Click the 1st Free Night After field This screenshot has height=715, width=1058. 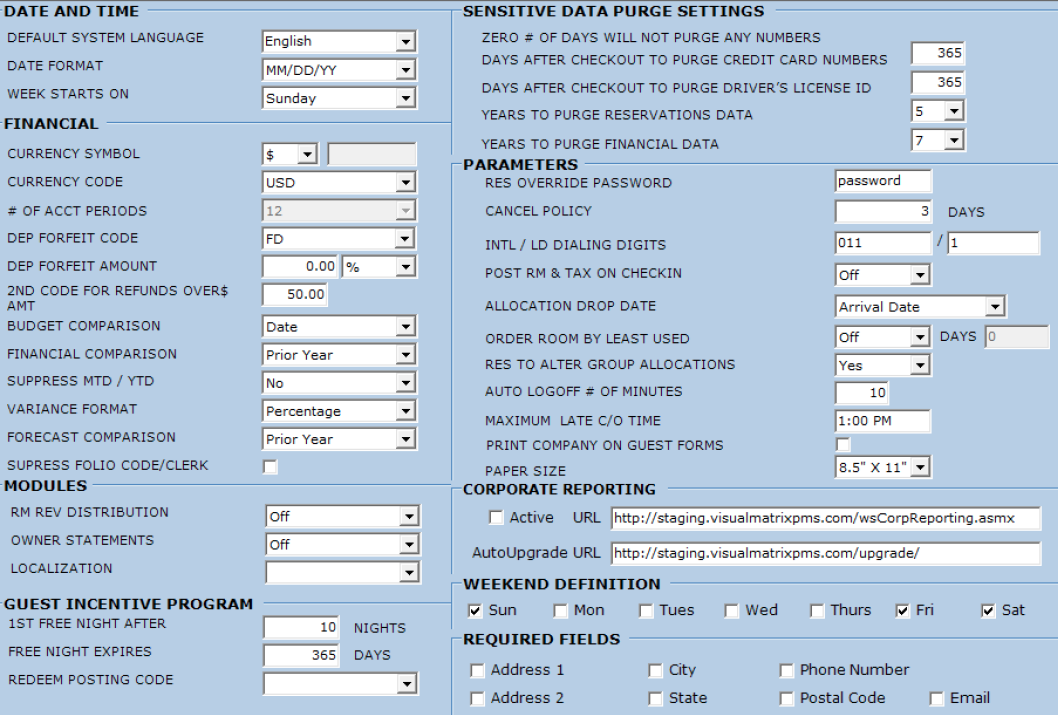point(301,627)
